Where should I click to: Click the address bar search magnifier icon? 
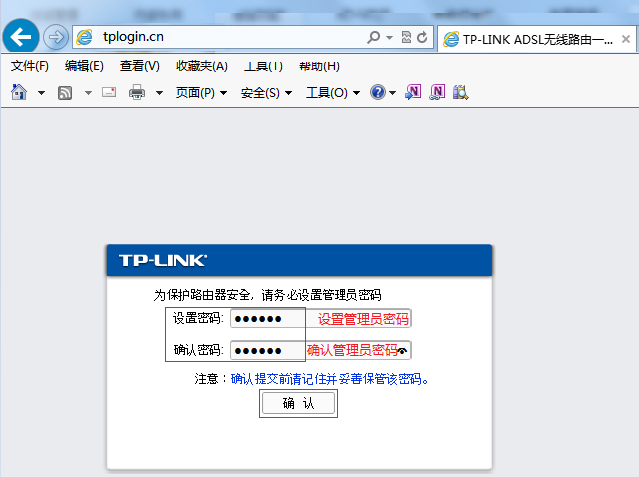pos(373,37)
